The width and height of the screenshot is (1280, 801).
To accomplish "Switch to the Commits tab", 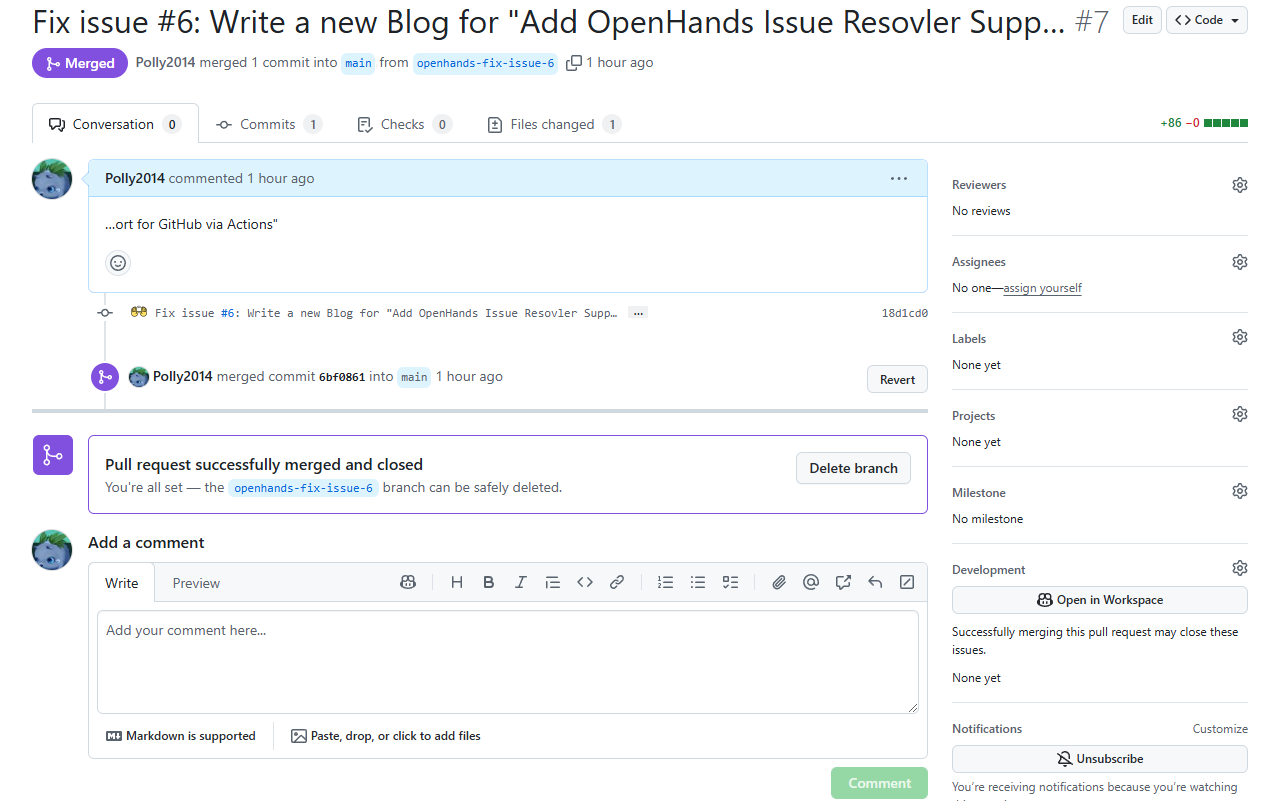I will click(268, 124).
